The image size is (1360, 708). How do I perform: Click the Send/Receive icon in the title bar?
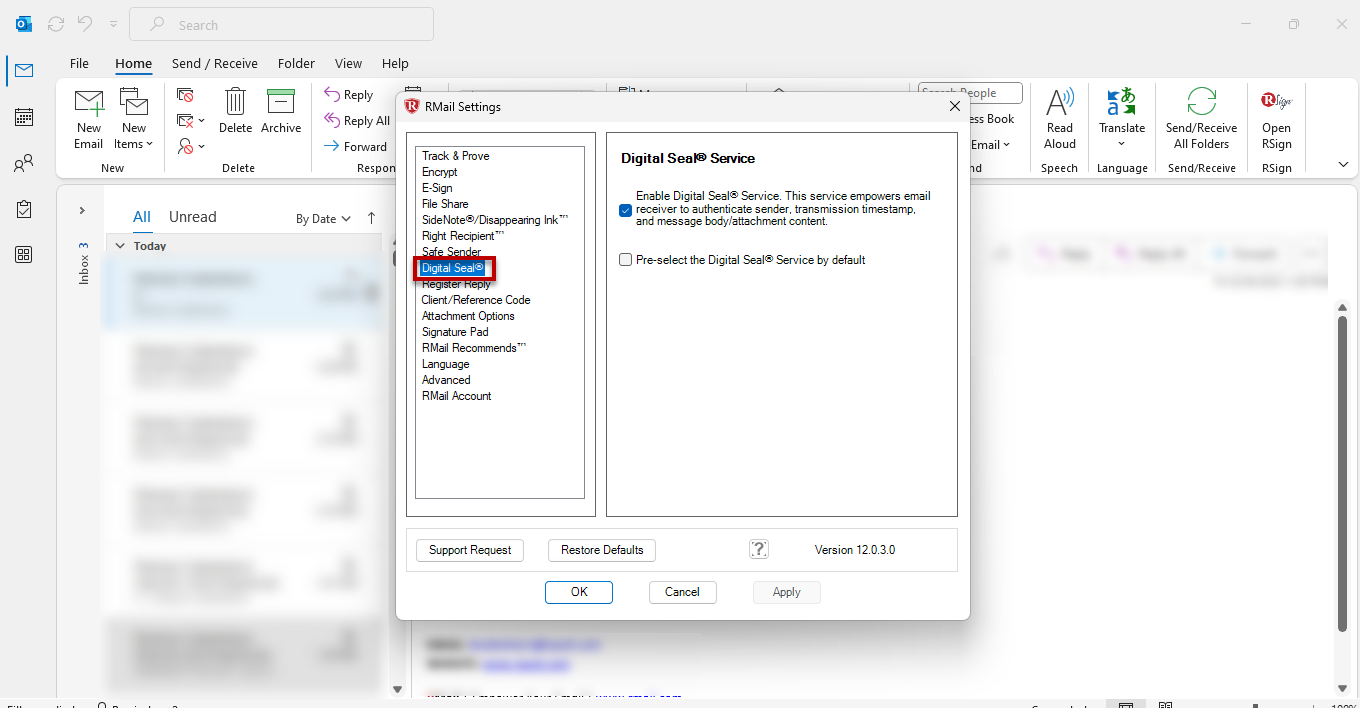tap(56, 24)
